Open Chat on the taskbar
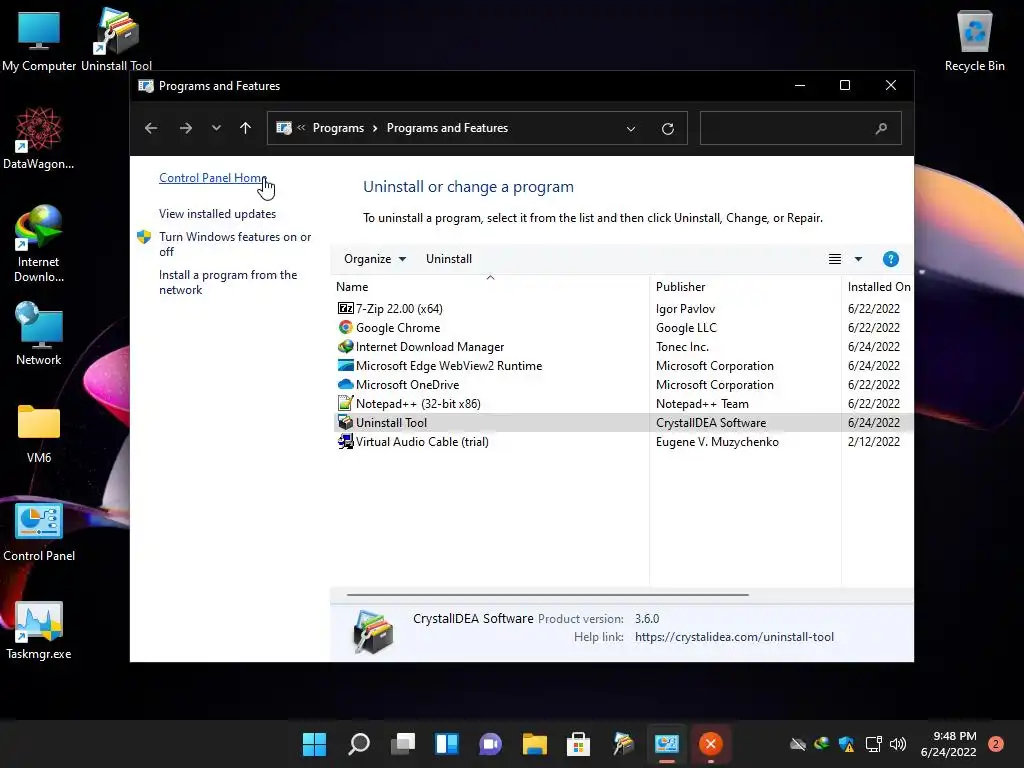Image resolution: width=1024 pixels, height=768 pixels. (490, 744)
